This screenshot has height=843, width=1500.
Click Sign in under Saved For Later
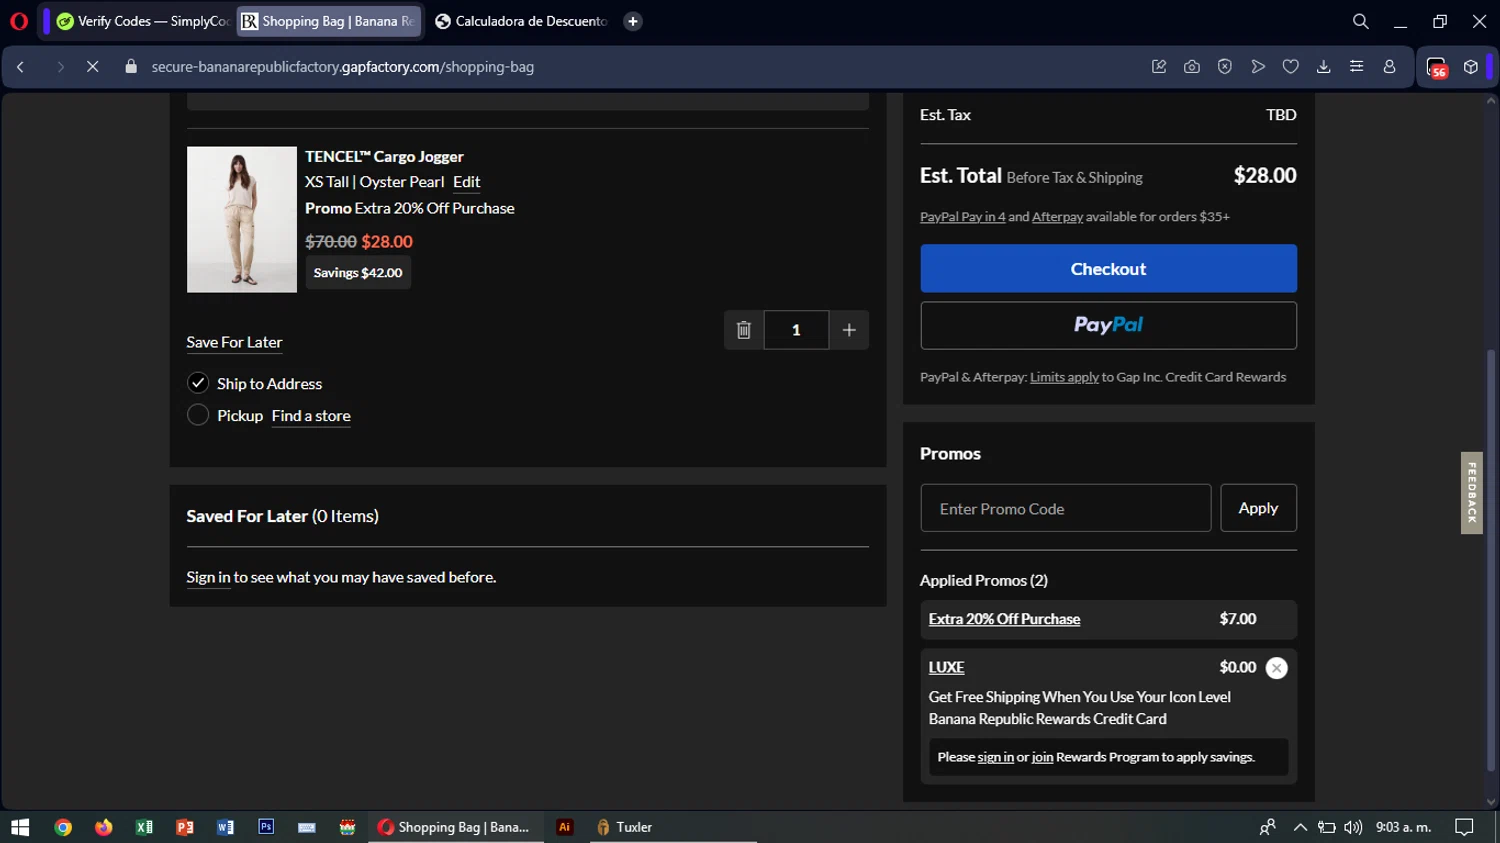[208, 577]
